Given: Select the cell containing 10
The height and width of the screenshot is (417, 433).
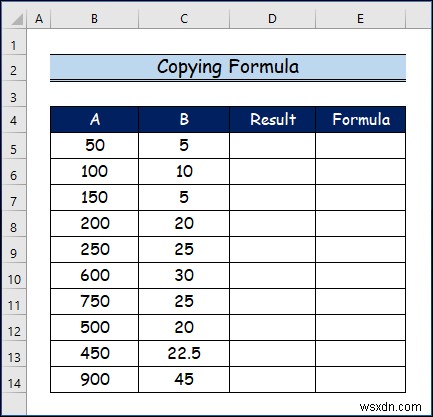Looking at the screenshot, I should [x=184, y=172].
